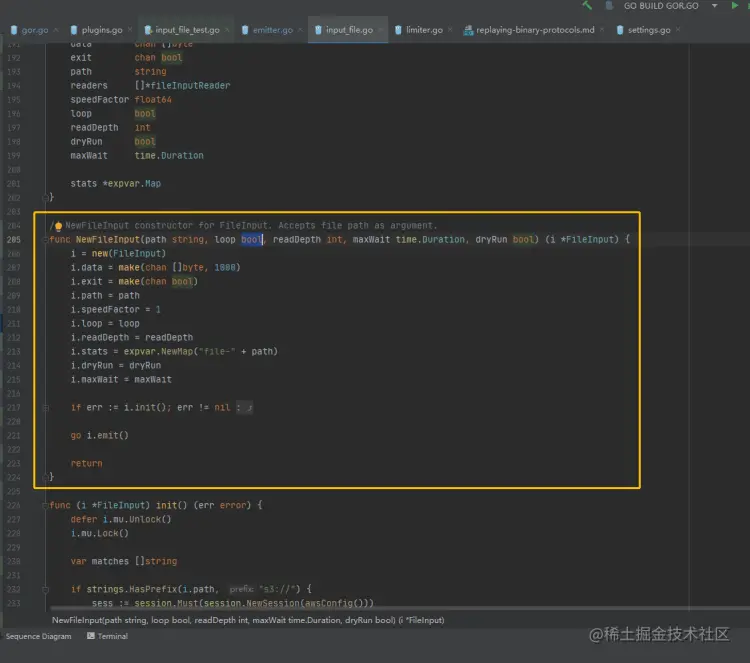
Task: Expand the folded braces placeholder after nil
Action: tap(244, 408)
